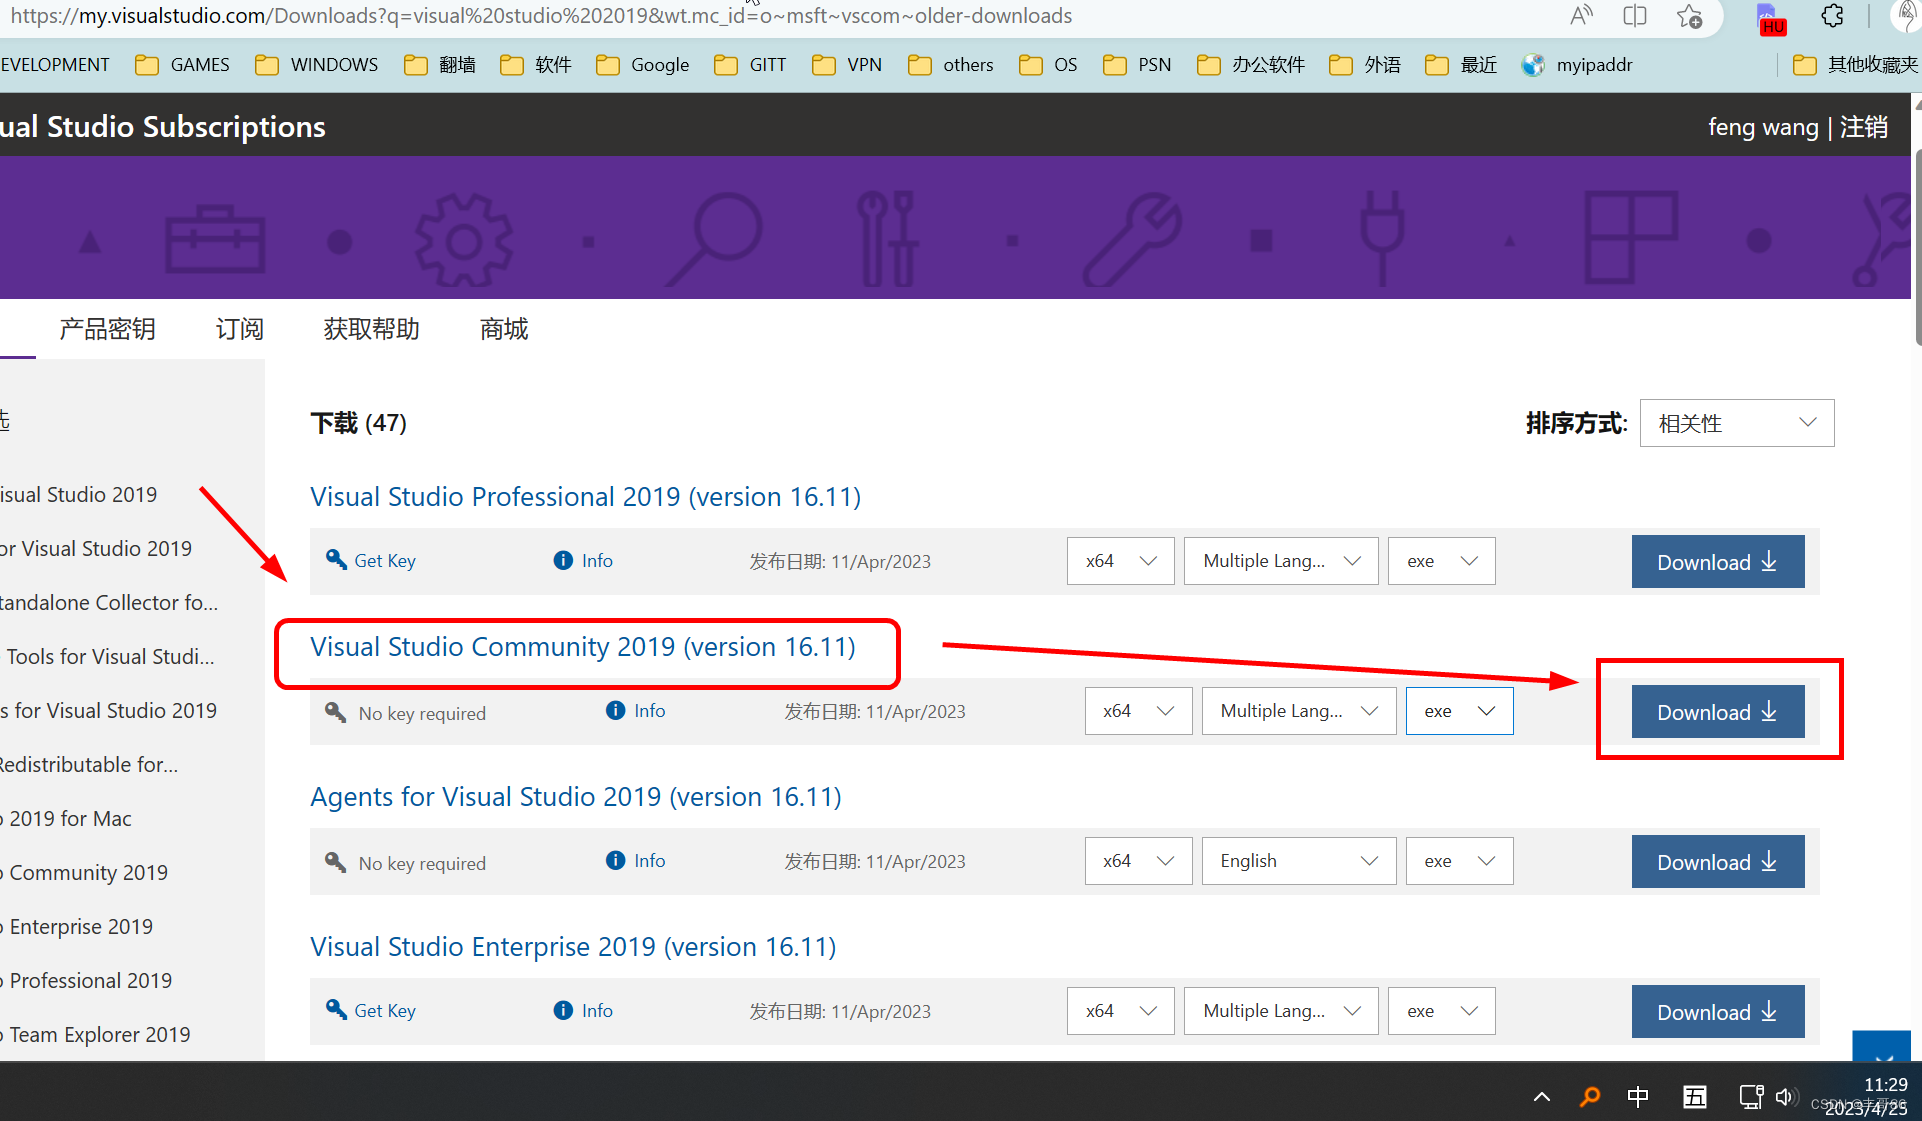
Task: Switch to 订阅 tab
Action: coord(240,329)
